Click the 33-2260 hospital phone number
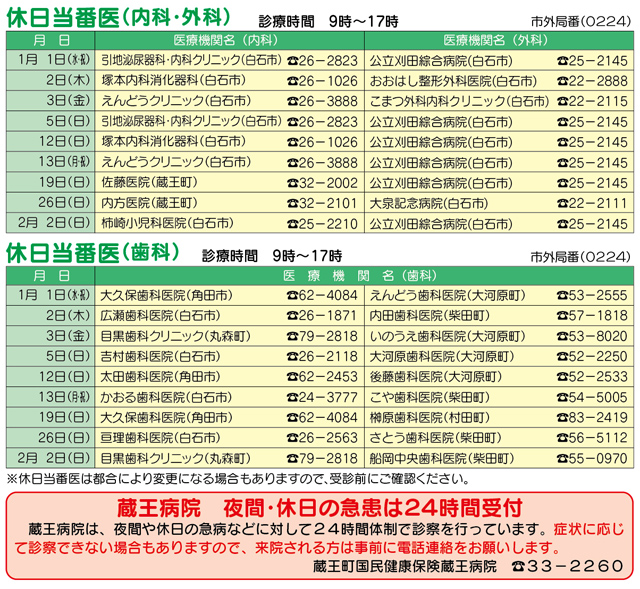This screenshot has height=589, width=640. (575, 567)
